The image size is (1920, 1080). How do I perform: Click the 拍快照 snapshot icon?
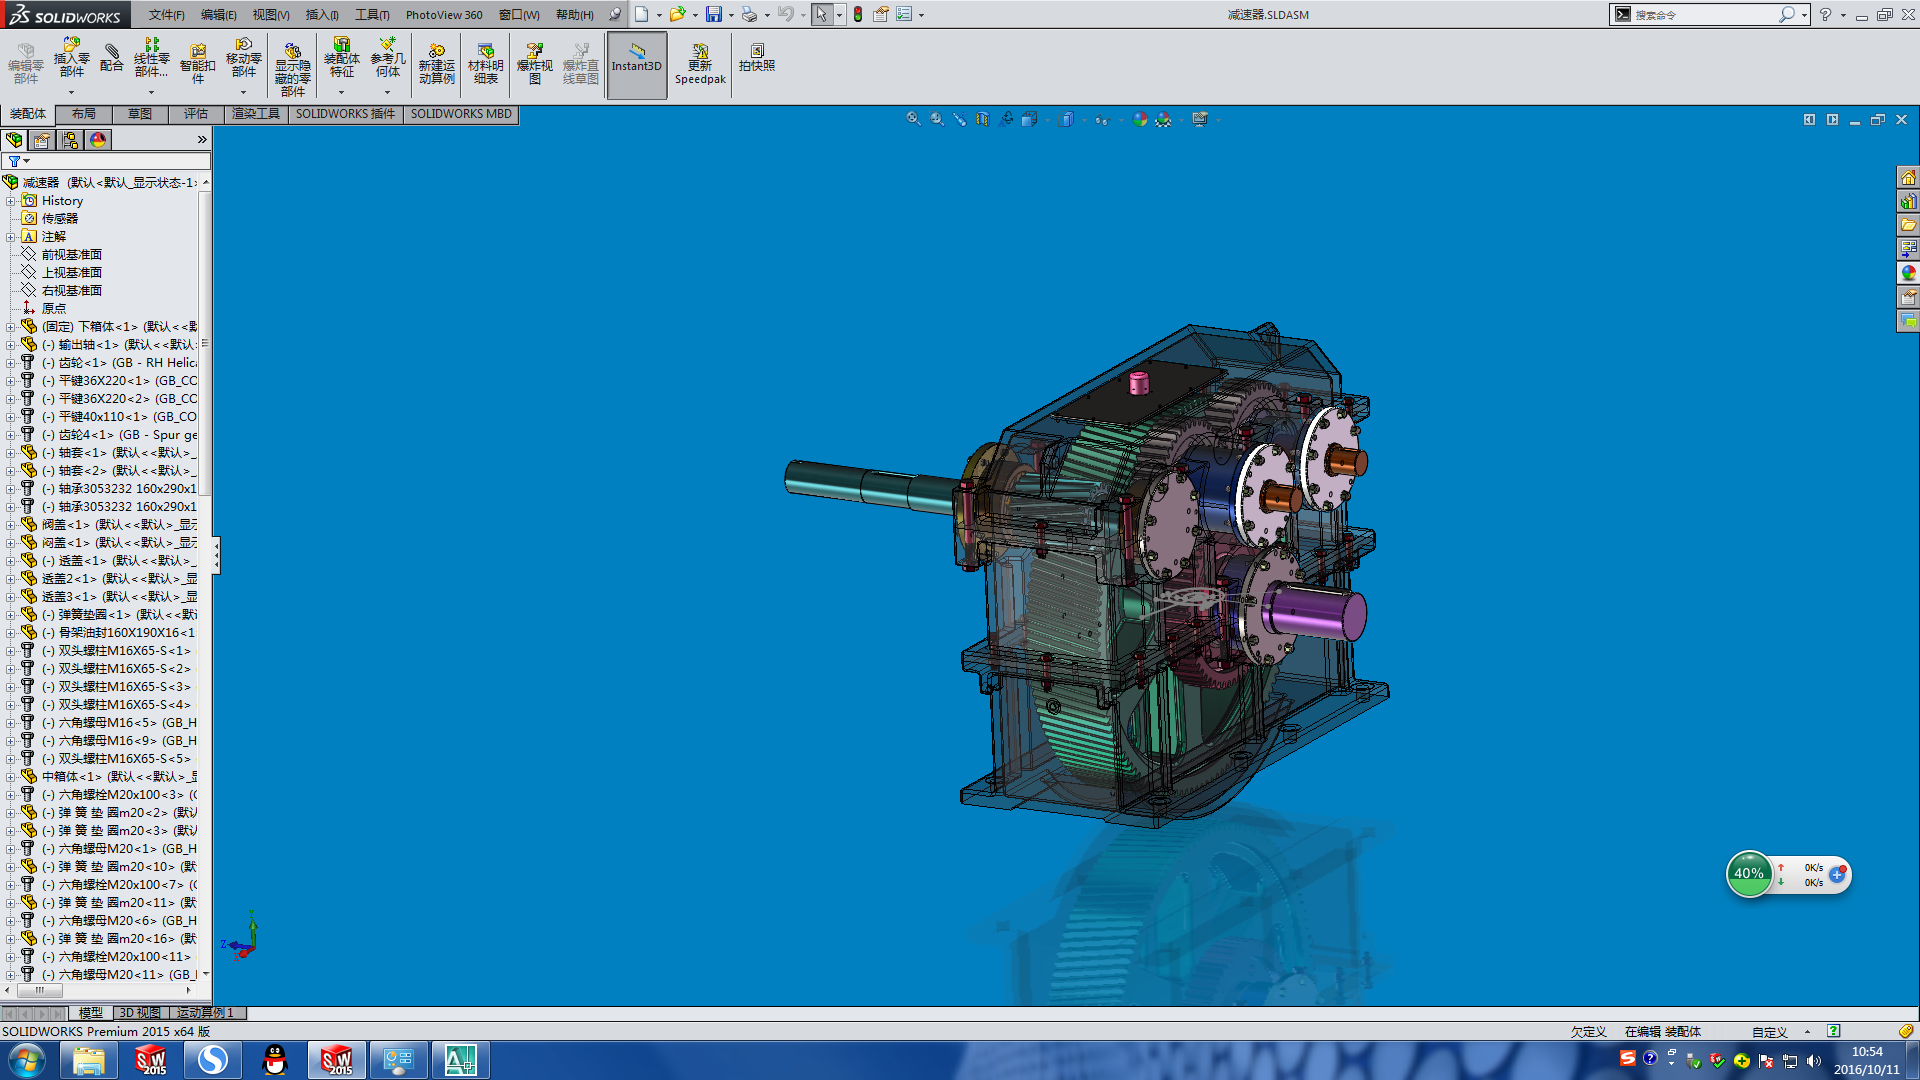(x=756, y=56)
